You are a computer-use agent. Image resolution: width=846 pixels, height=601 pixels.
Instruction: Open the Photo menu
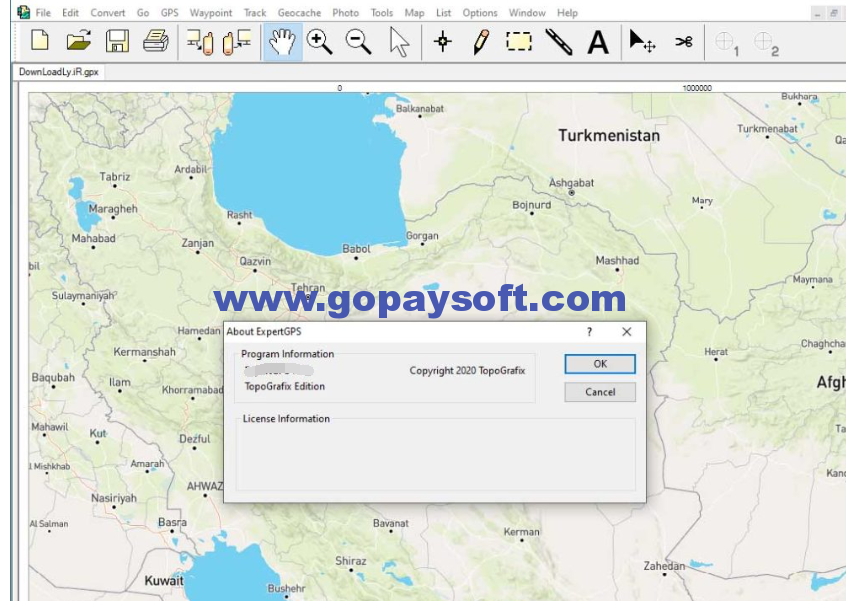point(346,12)
